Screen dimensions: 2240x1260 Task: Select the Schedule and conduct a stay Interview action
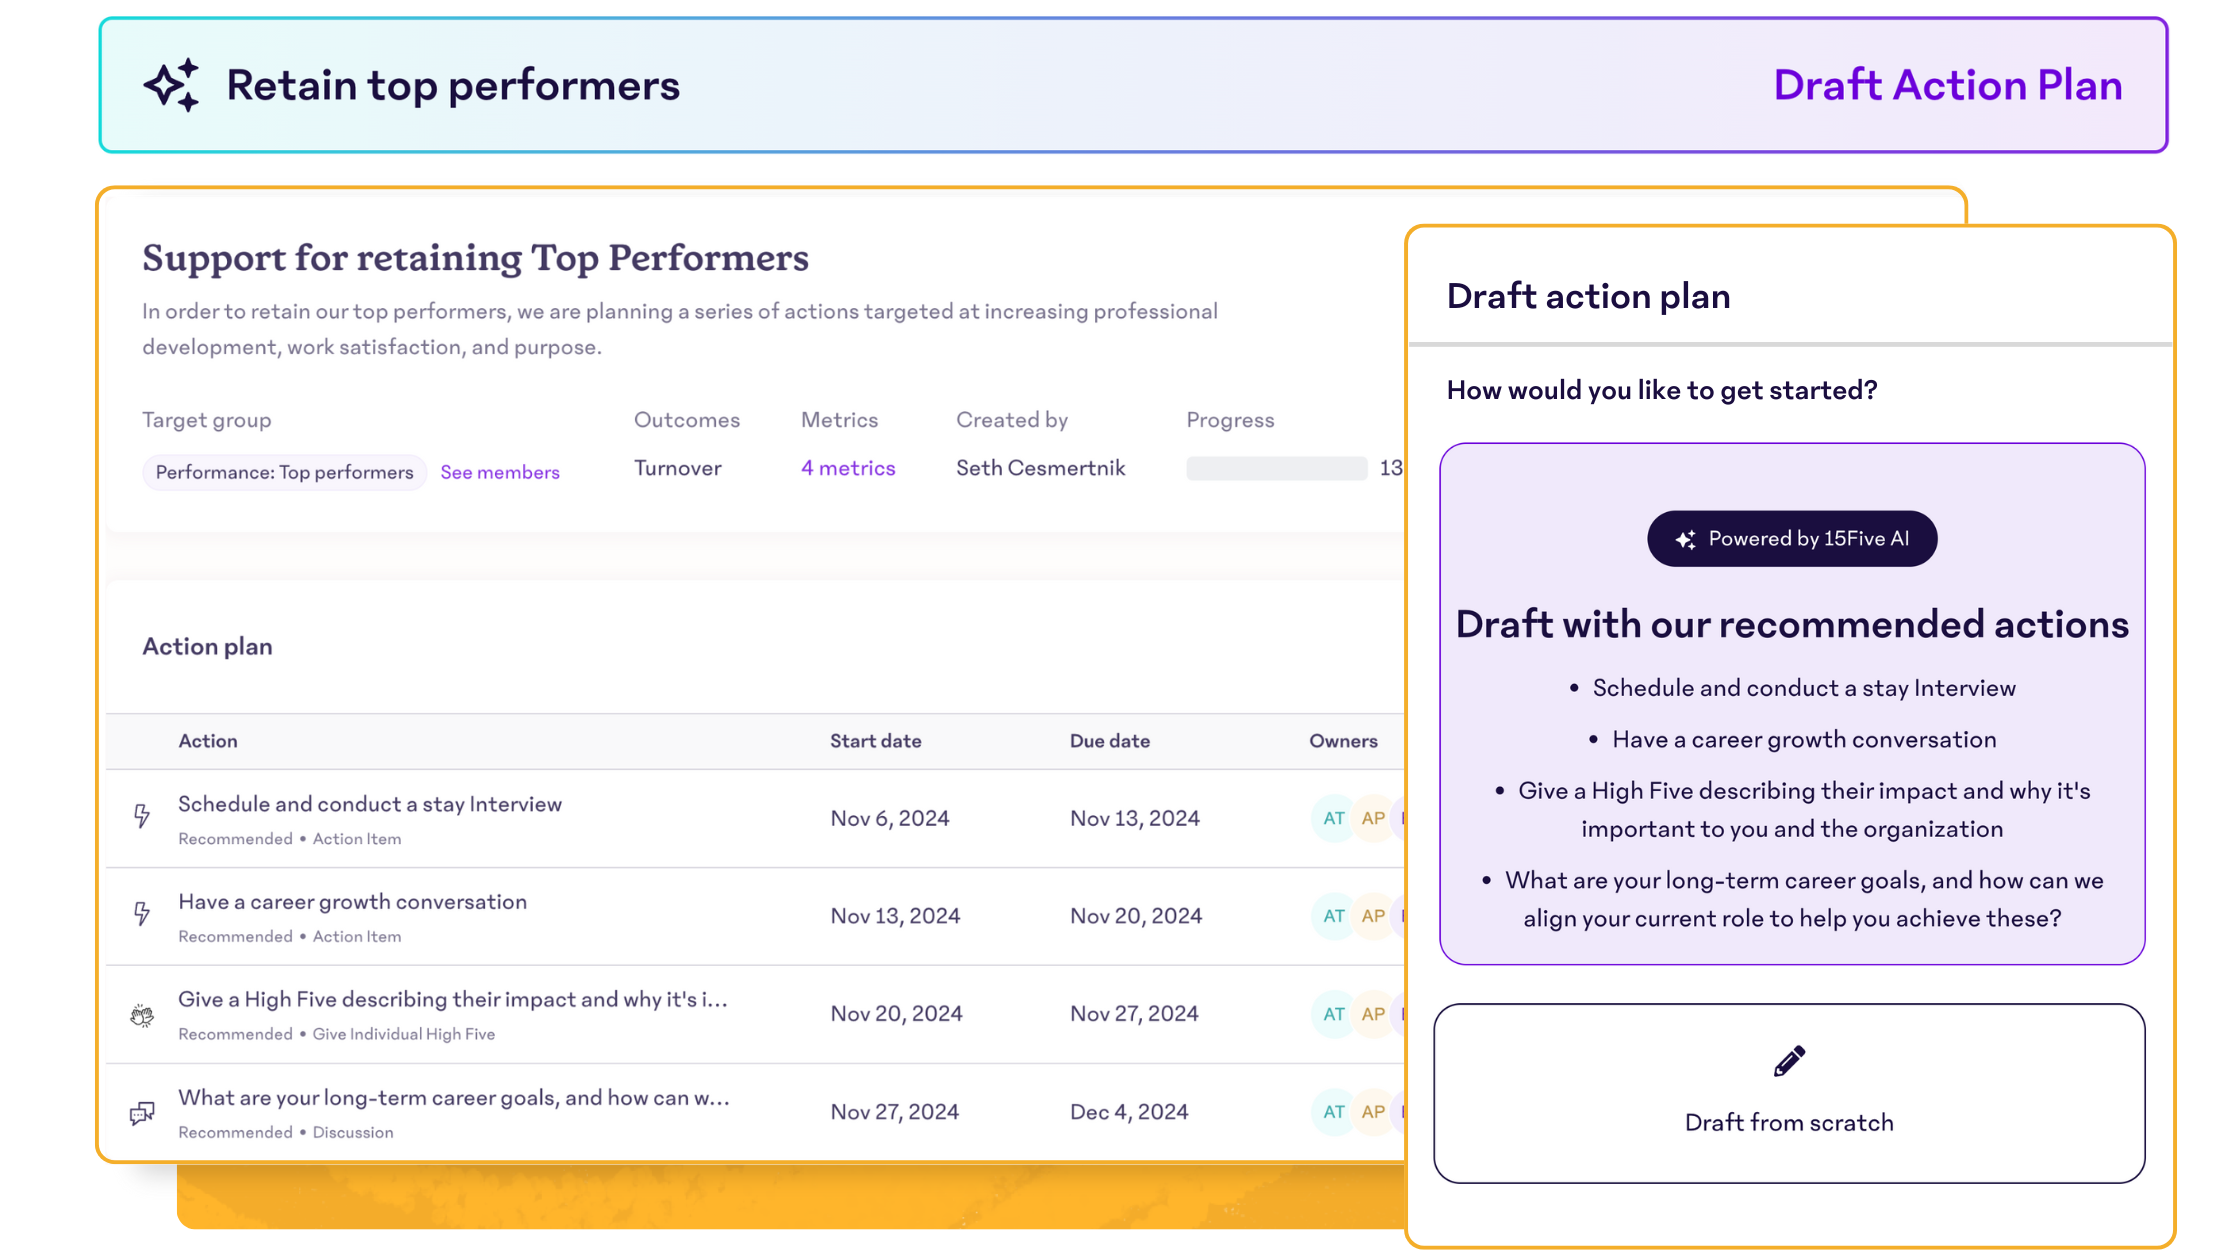(x=369, y=803)
